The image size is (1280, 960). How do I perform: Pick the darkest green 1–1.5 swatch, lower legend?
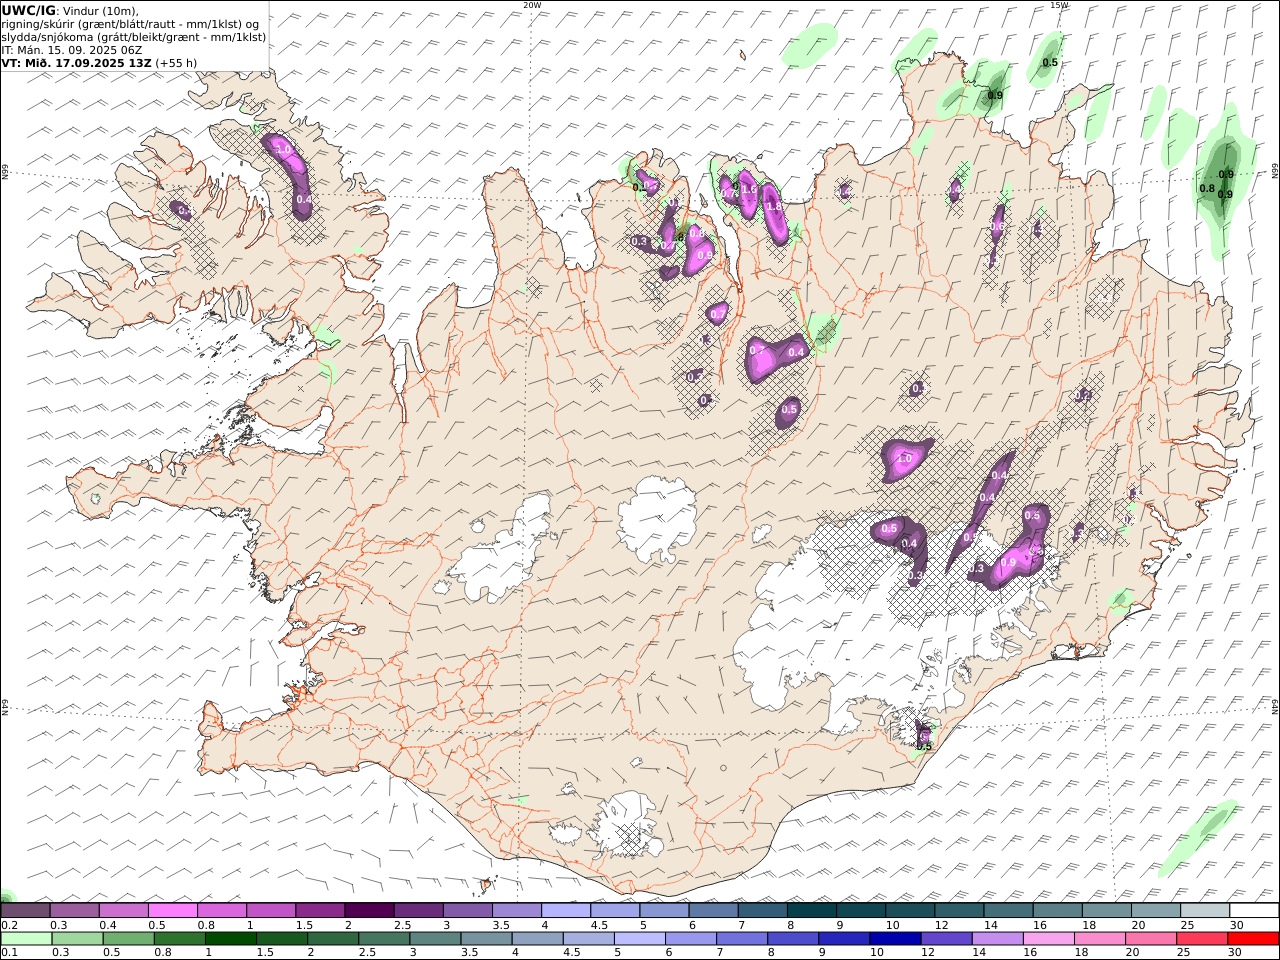point(230,938)
